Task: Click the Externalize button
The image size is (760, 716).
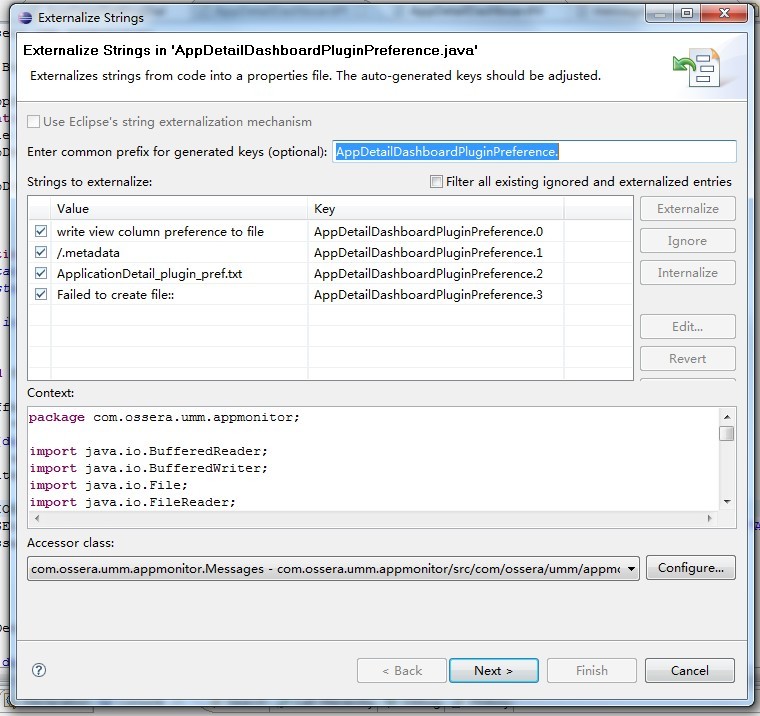Action: click(x=687, y=209)
